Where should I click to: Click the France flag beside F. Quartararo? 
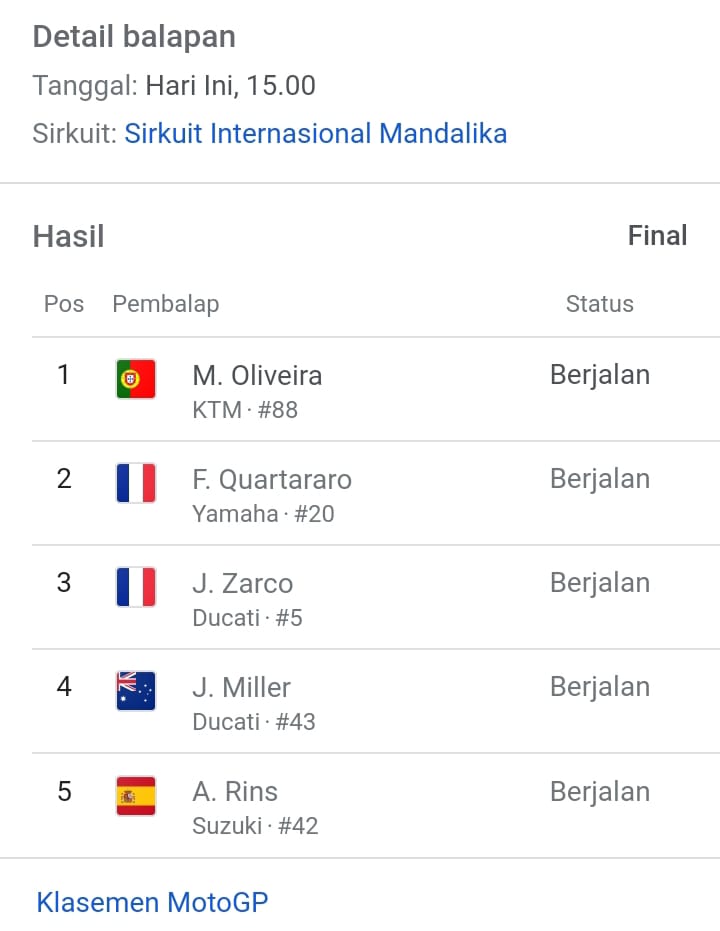tap(136, 483)
